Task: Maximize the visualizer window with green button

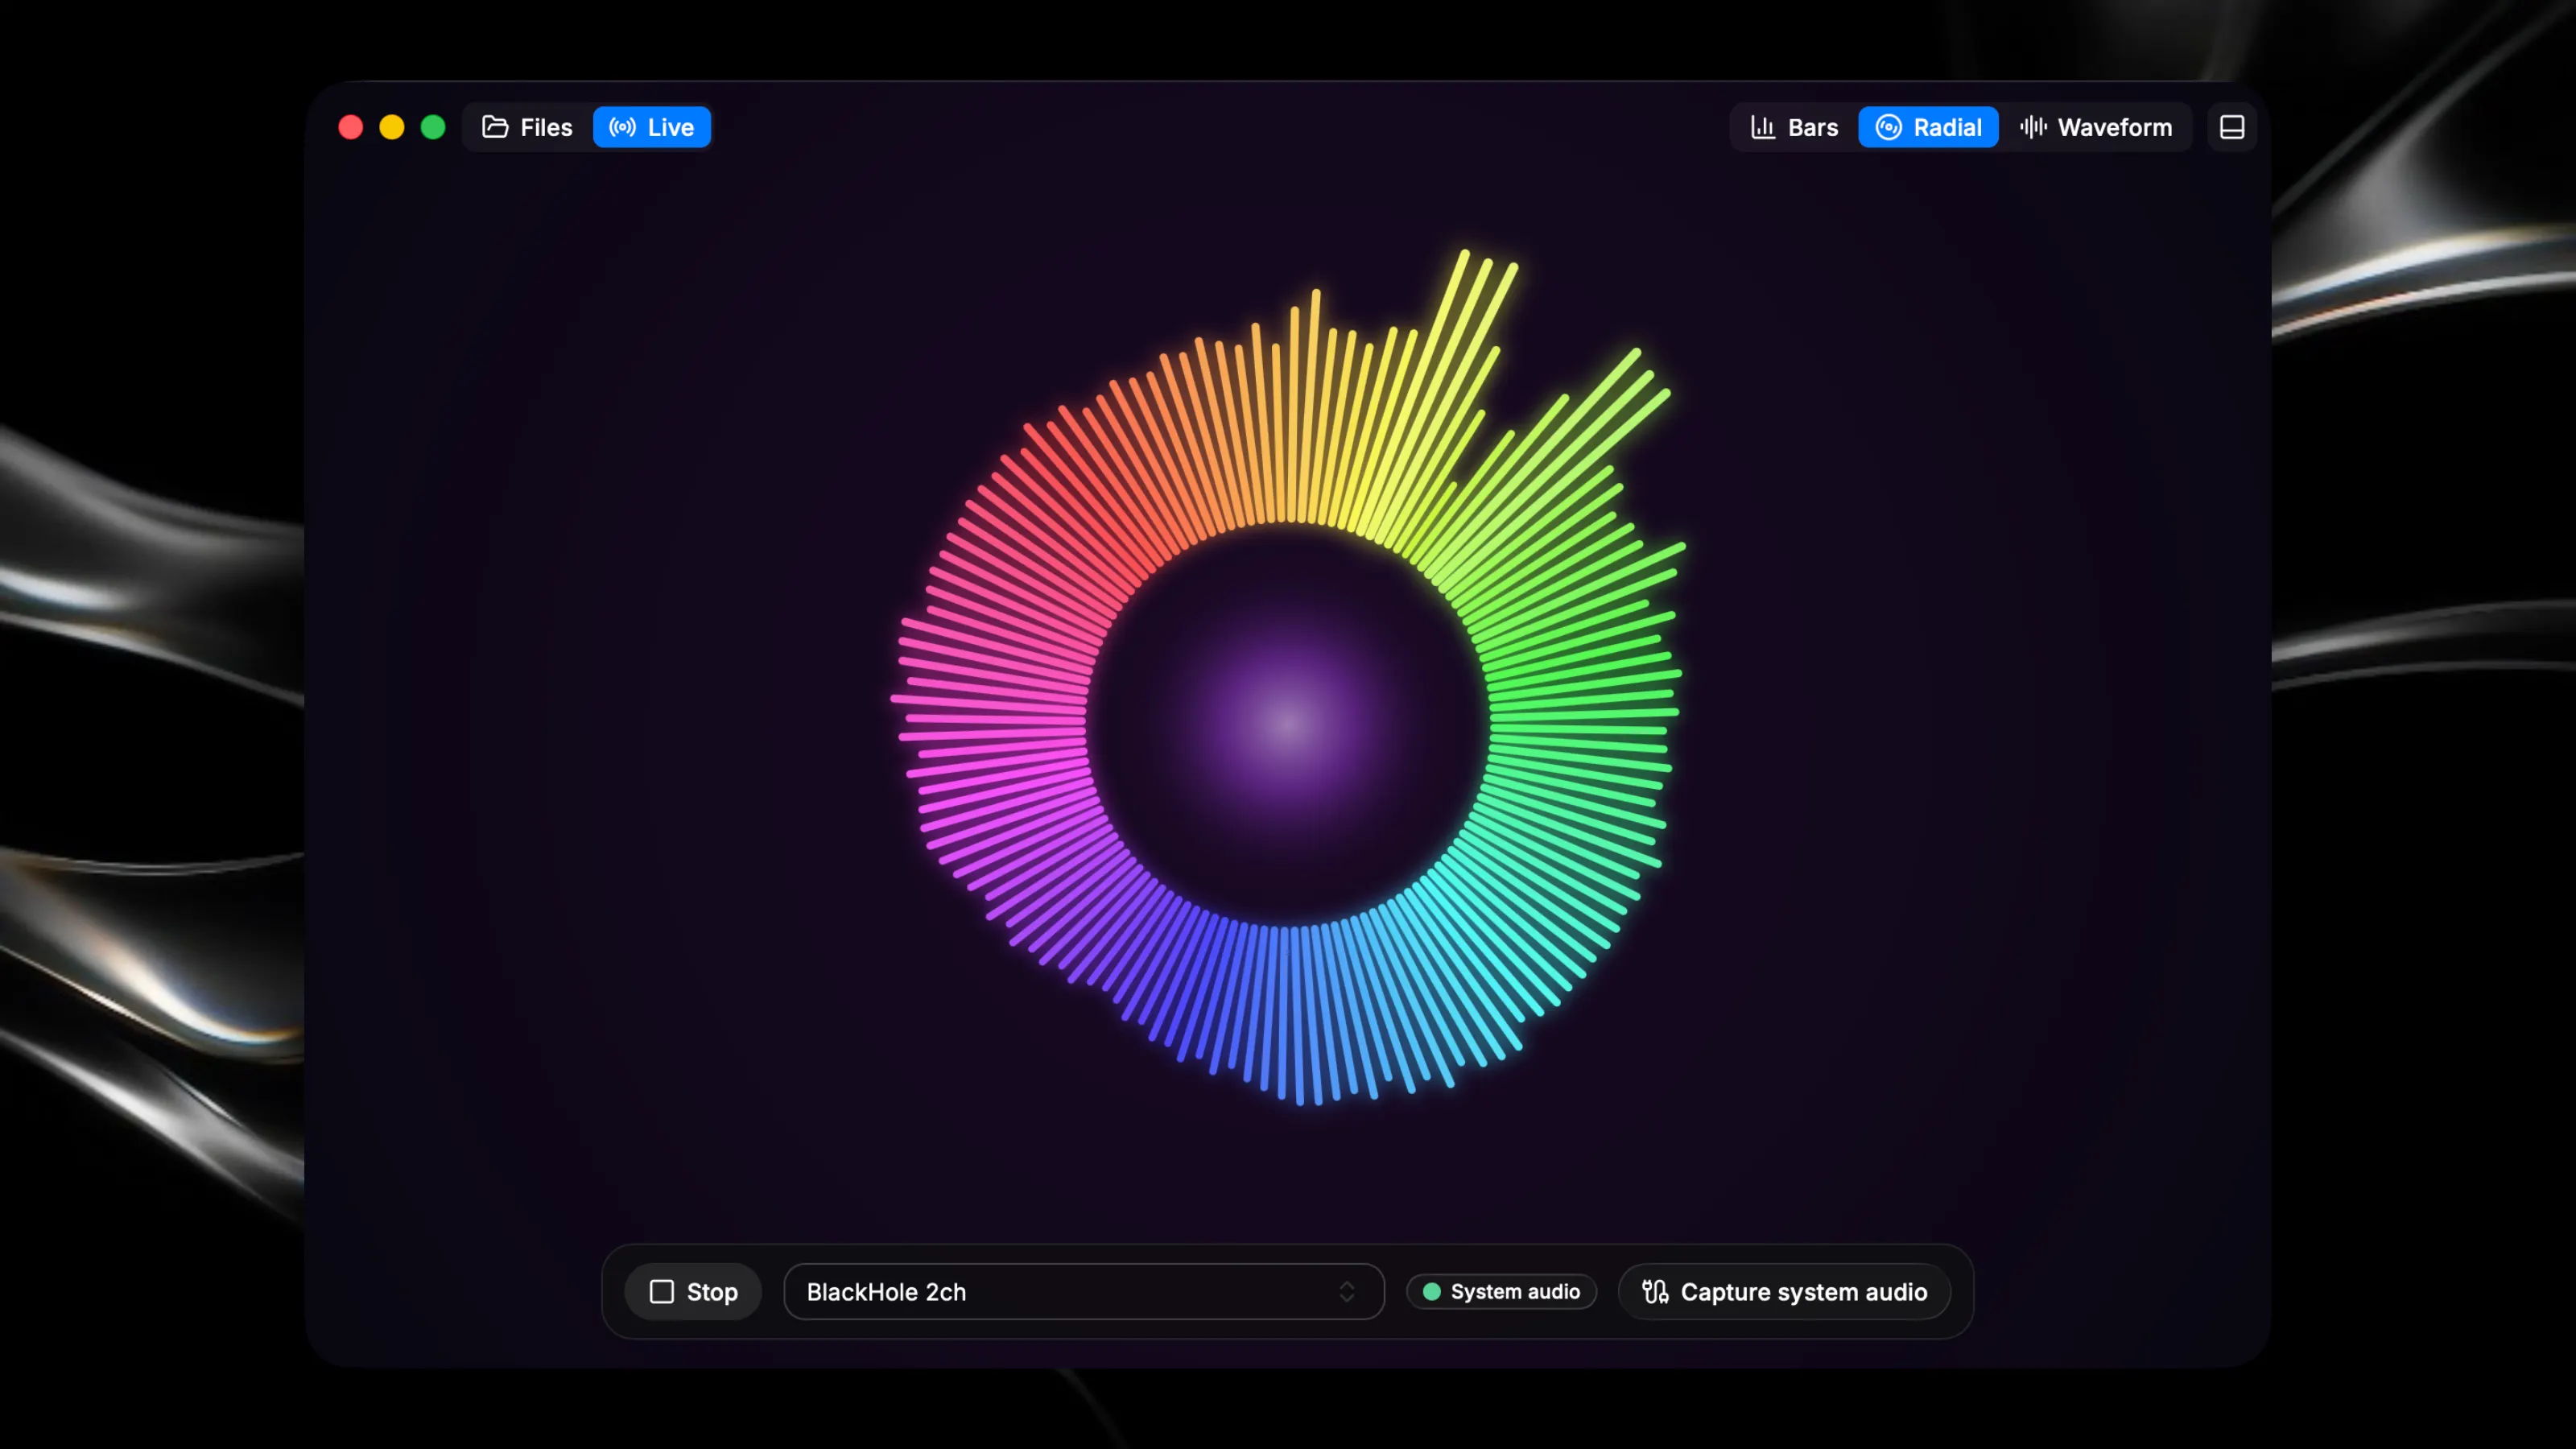Action: coord(433,127)
